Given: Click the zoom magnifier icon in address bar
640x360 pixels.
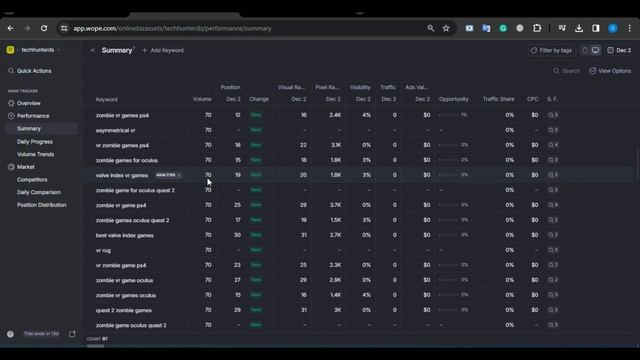Looking at the screenshot, I should (431, 28).
